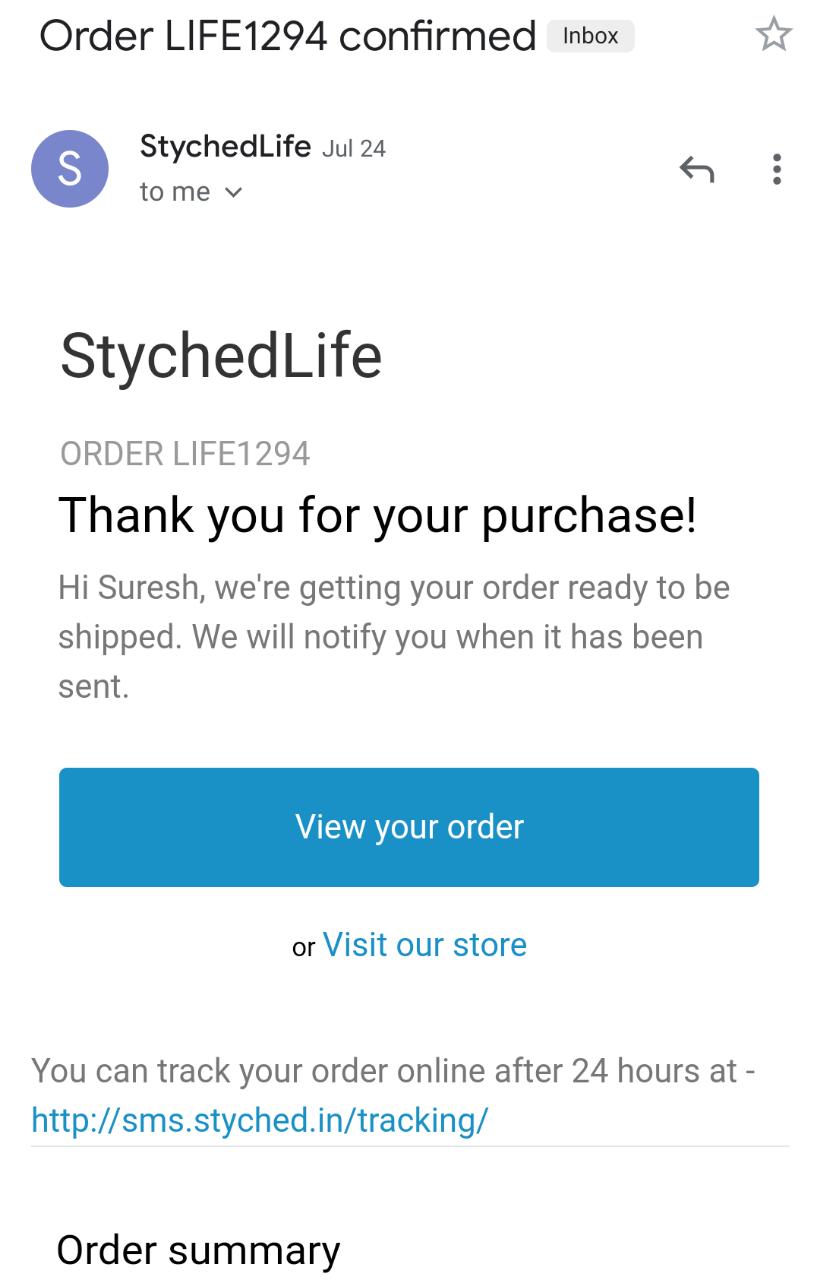This screenshot has width=820, height=1280.
Task: Tap the 'to me' recipient text
Action: pyautogui.click(x=175, y=192)
